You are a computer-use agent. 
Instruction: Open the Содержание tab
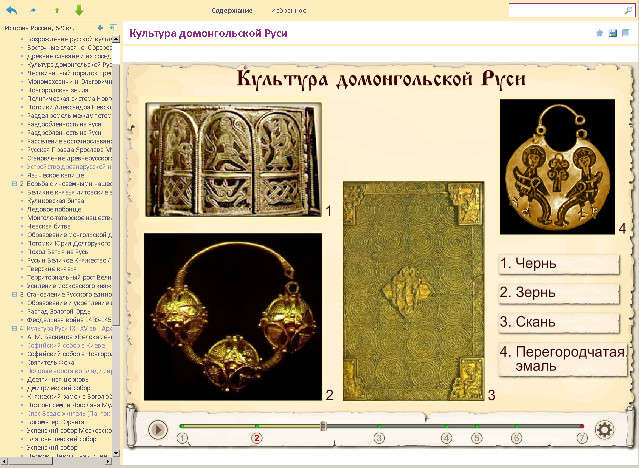[x=231, y=11]
